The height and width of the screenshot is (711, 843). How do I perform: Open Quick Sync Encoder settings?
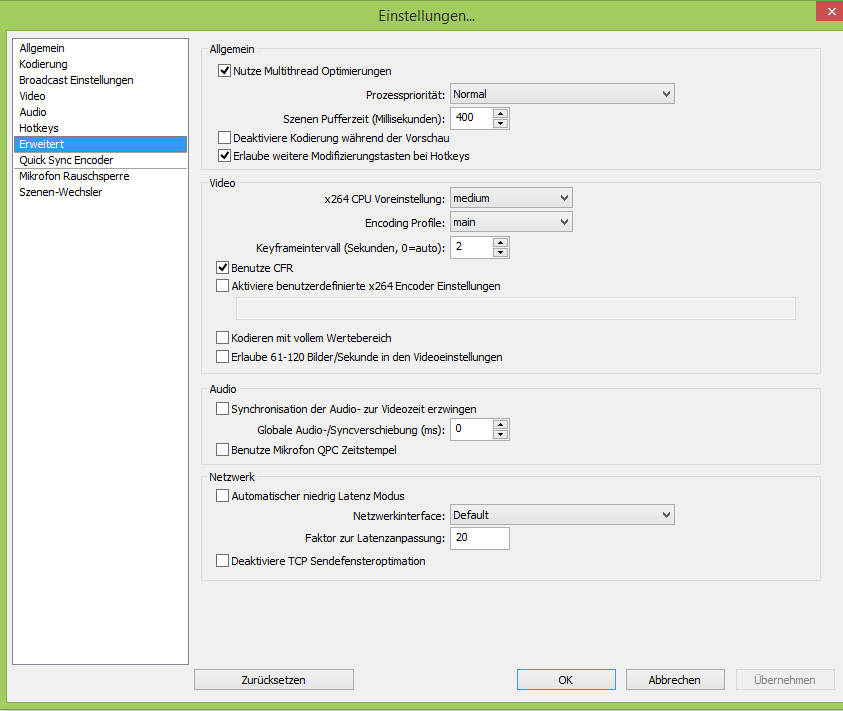point(100,160)
